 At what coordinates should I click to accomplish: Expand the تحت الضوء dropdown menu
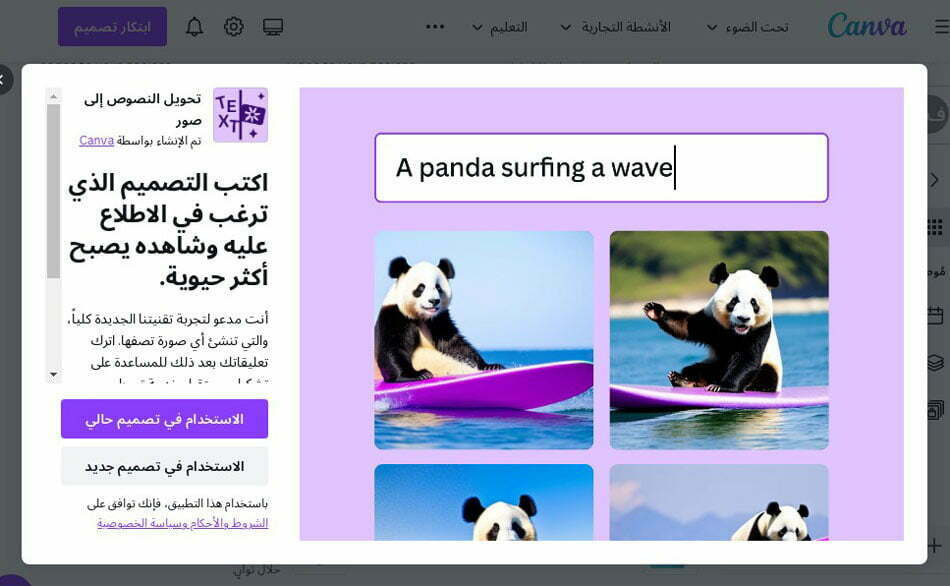coord(748,27)
